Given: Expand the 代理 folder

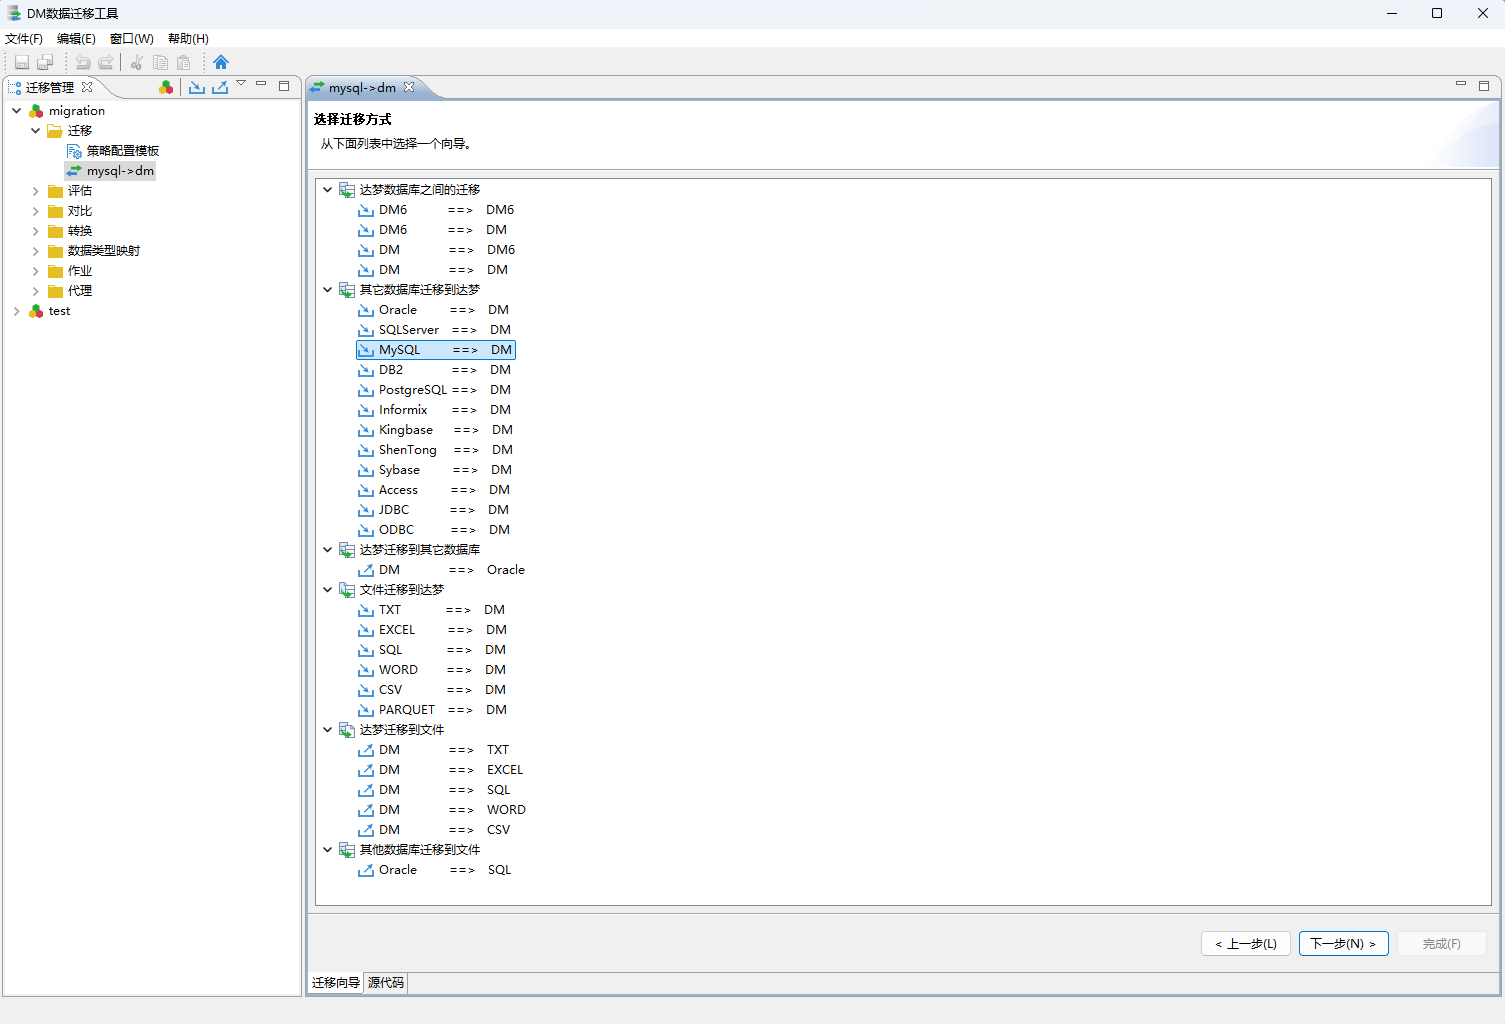Looking at the screenshot, I should point(35,291).
